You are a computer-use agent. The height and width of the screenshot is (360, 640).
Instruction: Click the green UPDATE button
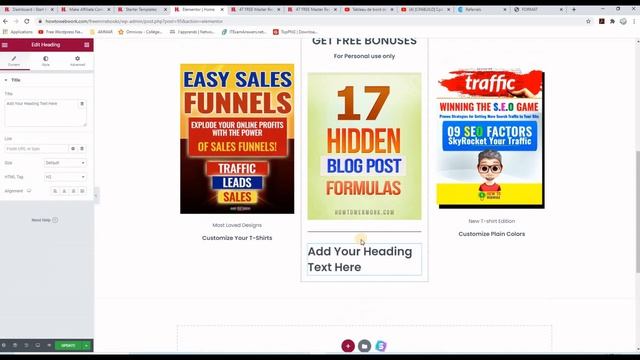click(x=69, y=345)
